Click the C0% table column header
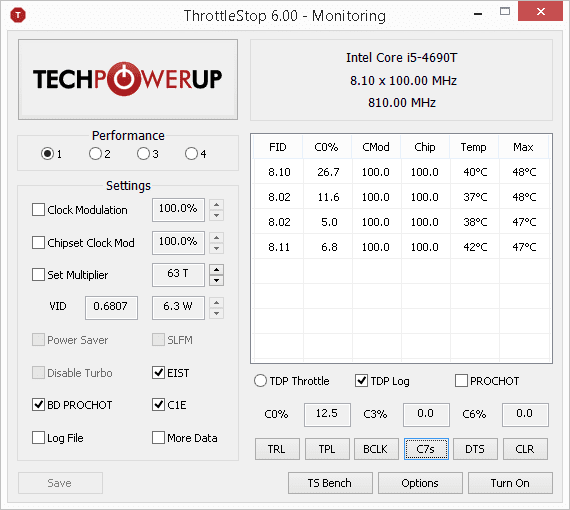Screen dimensions: 570x510 pos(327,147)
